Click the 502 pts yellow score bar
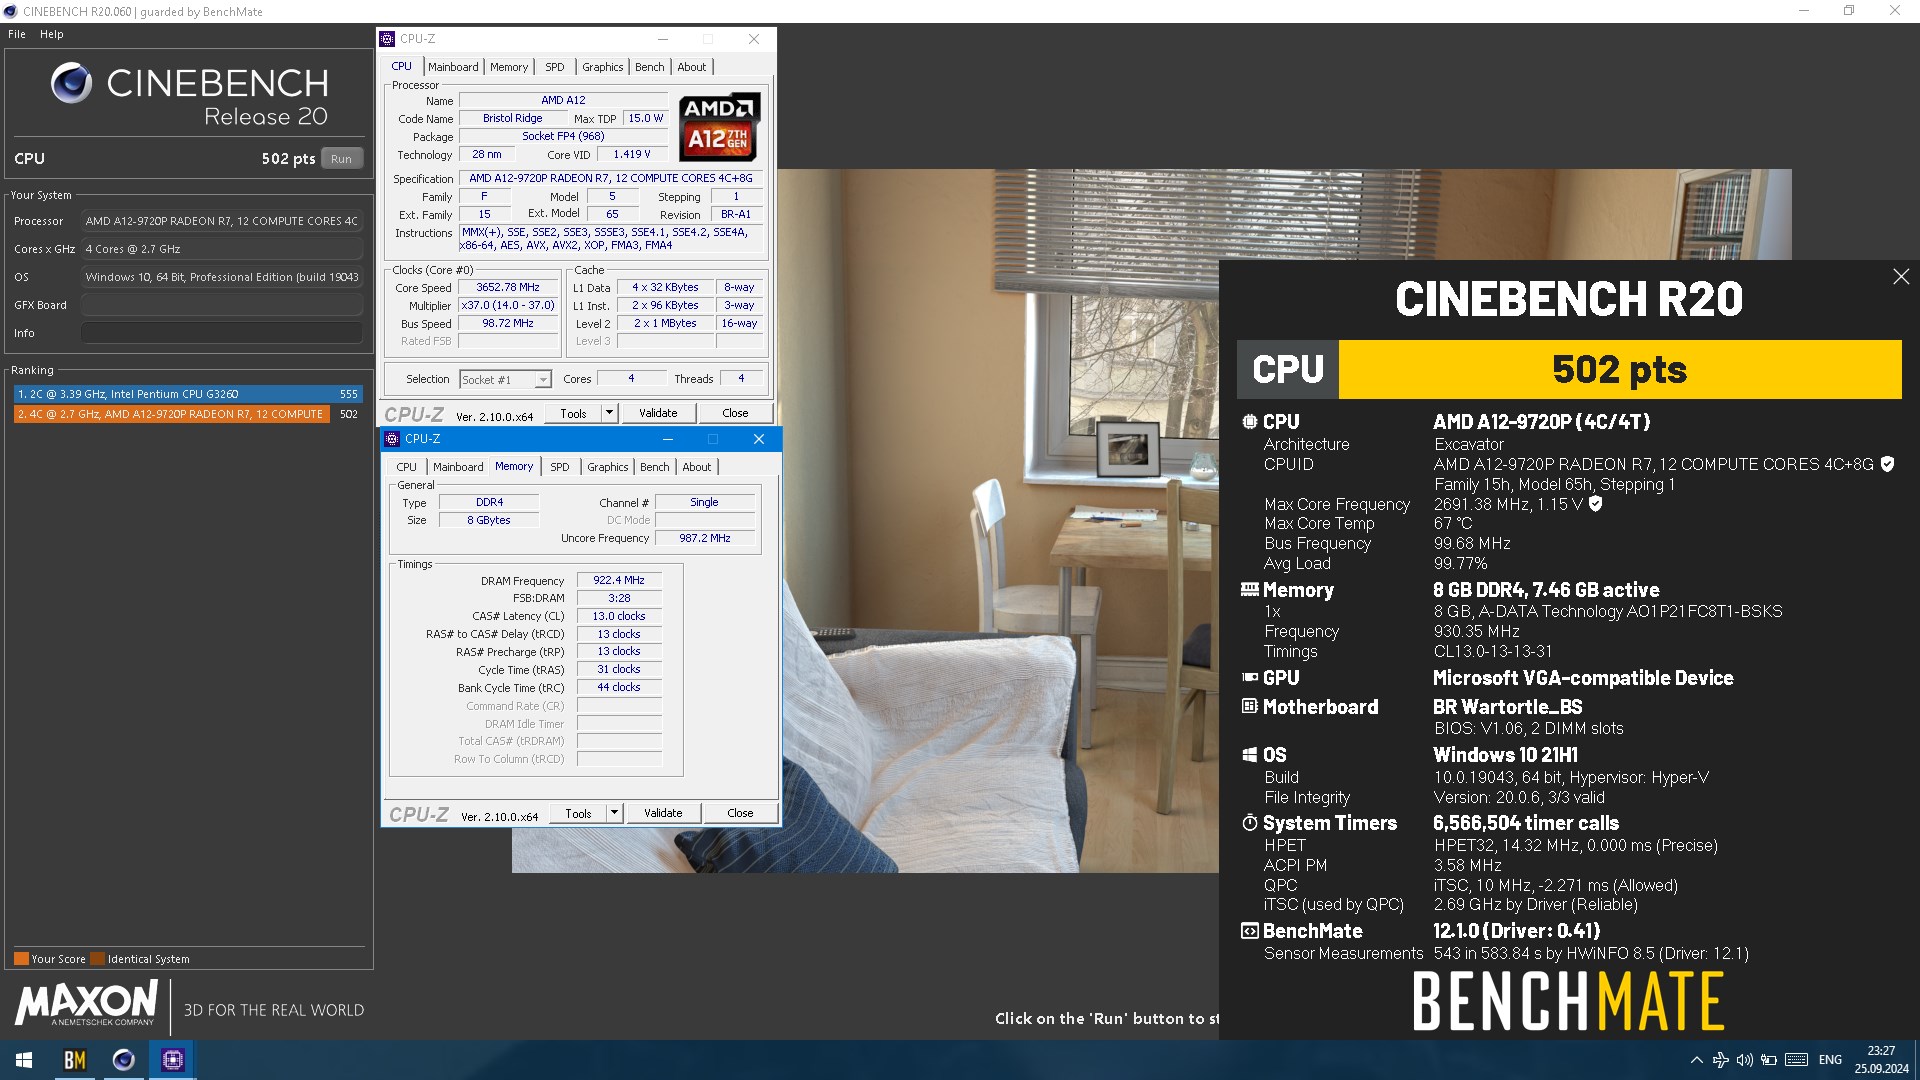This screenshot has height=1080, width=1920. (1620, 370)
